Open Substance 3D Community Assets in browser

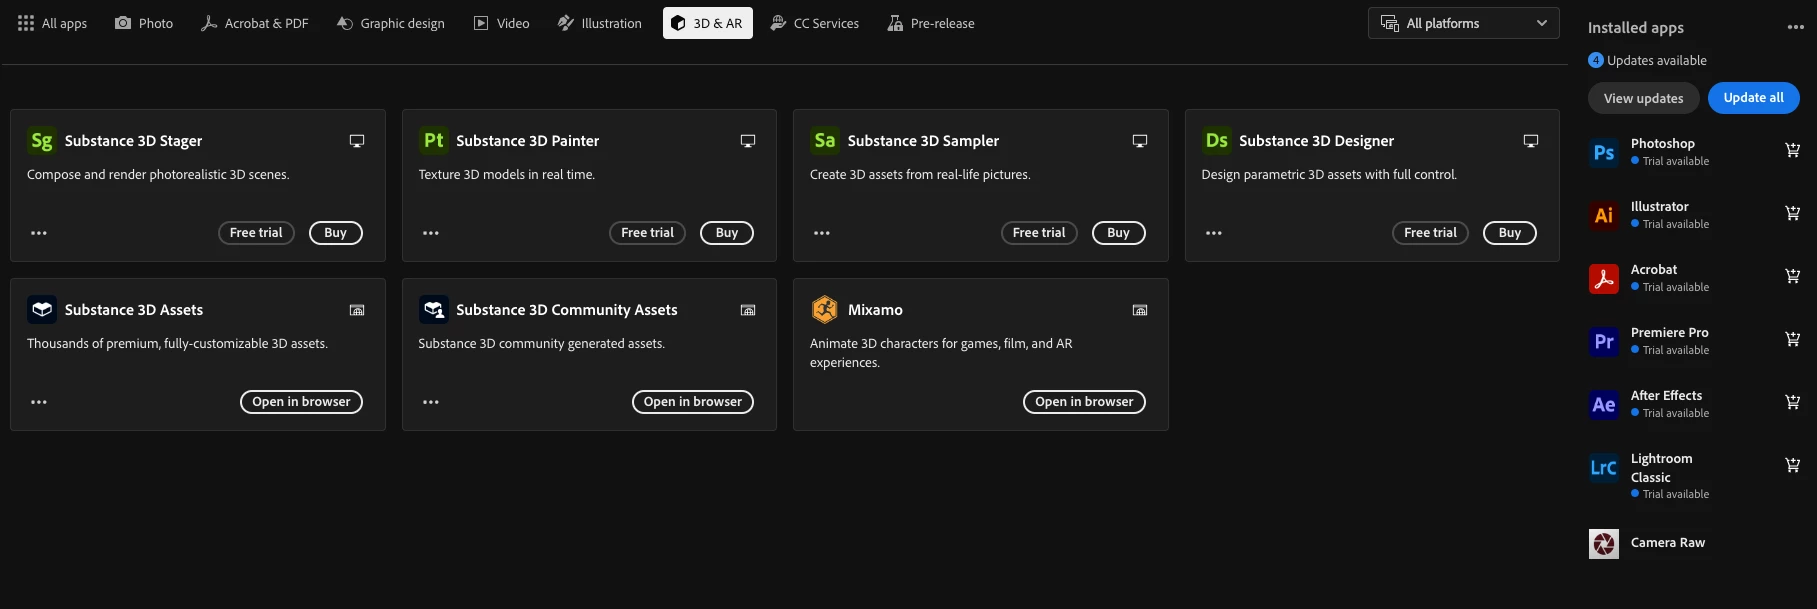click(x=693, y=402)
